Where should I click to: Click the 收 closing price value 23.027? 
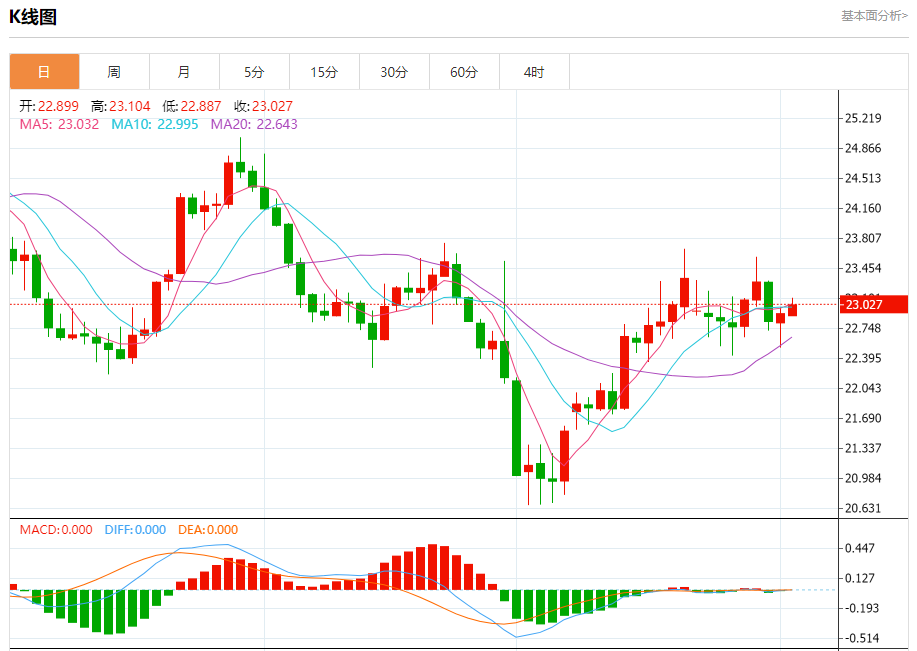pos(272,106)
